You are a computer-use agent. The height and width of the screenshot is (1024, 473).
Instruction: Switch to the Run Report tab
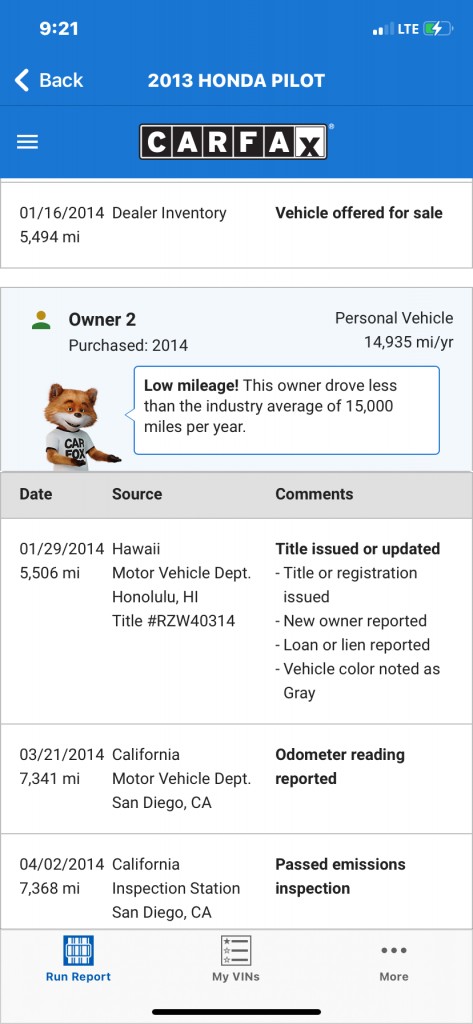pos(78,959)
